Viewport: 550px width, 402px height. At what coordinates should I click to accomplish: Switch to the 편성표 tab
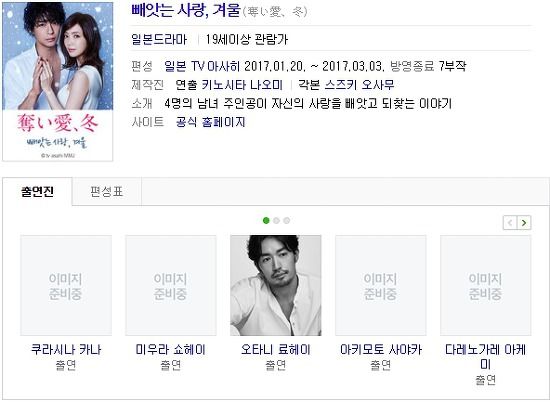[107, 192]
